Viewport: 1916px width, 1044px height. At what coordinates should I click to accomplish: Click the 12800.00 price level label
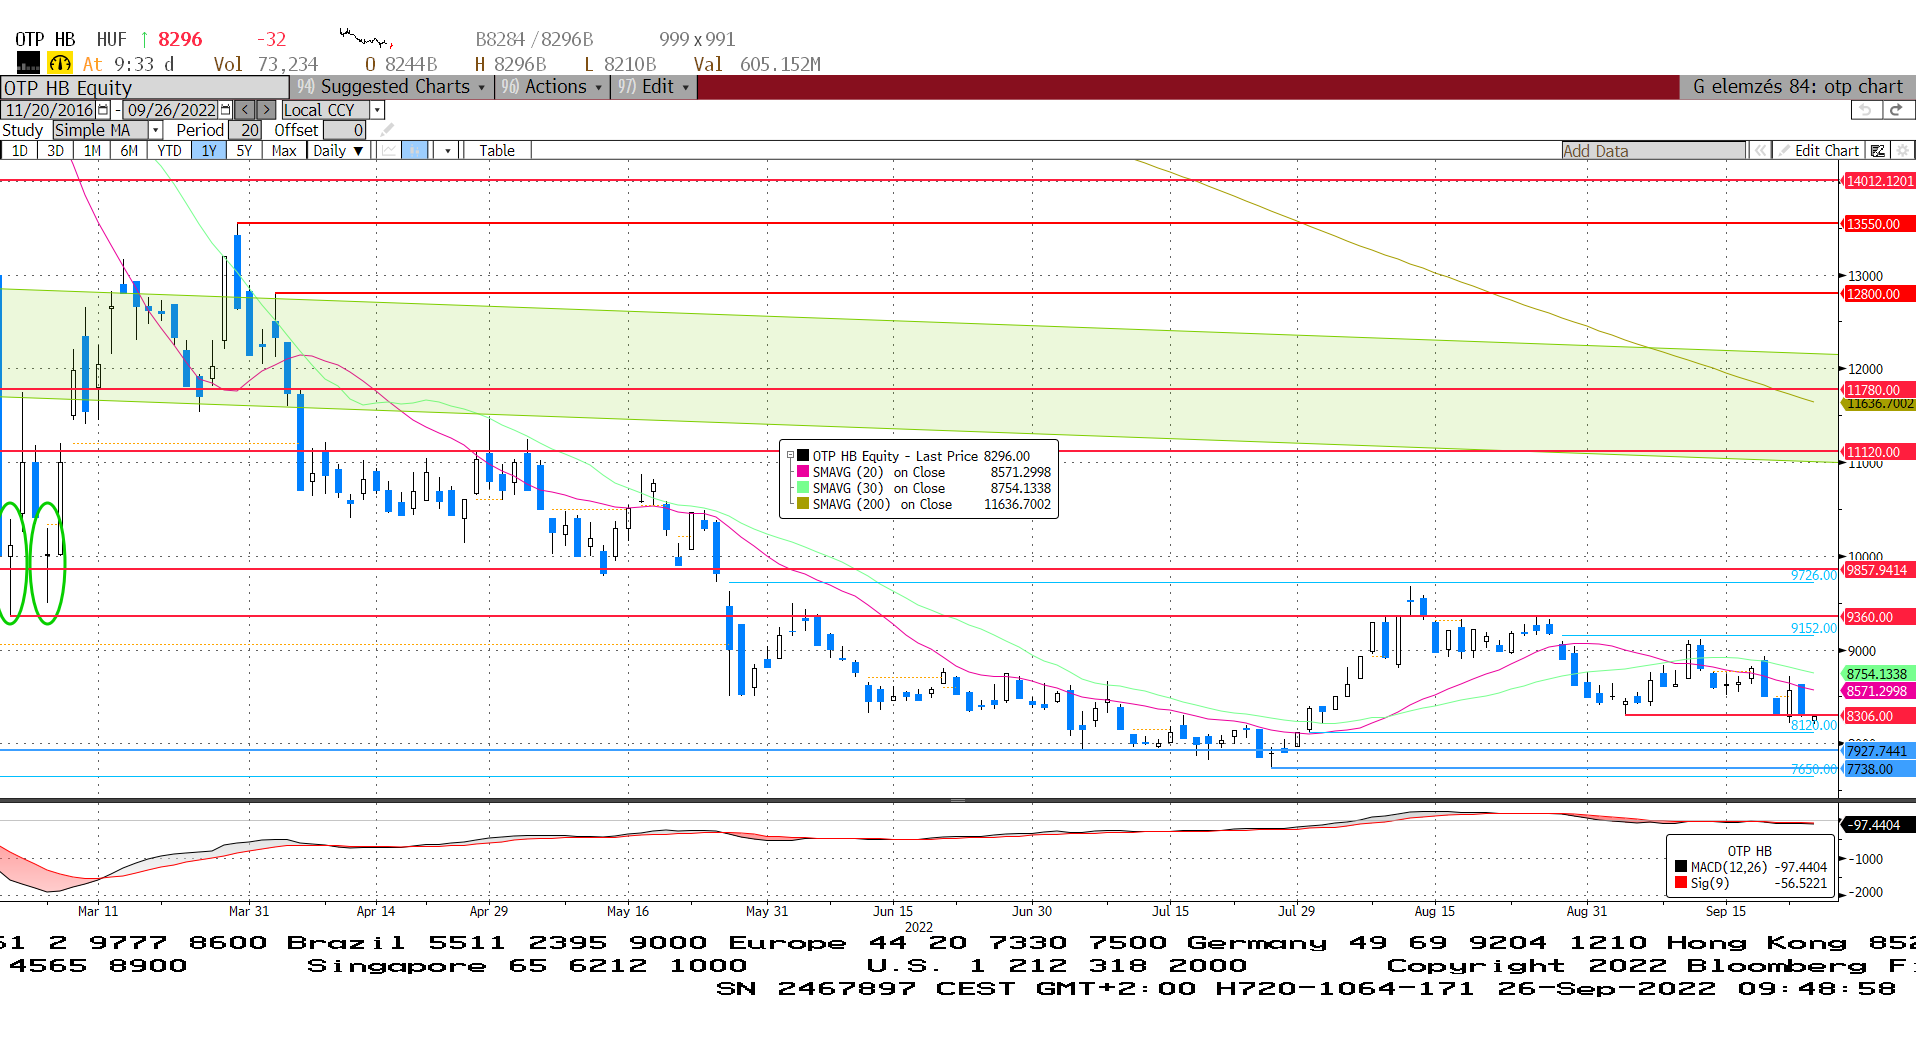1879,294
